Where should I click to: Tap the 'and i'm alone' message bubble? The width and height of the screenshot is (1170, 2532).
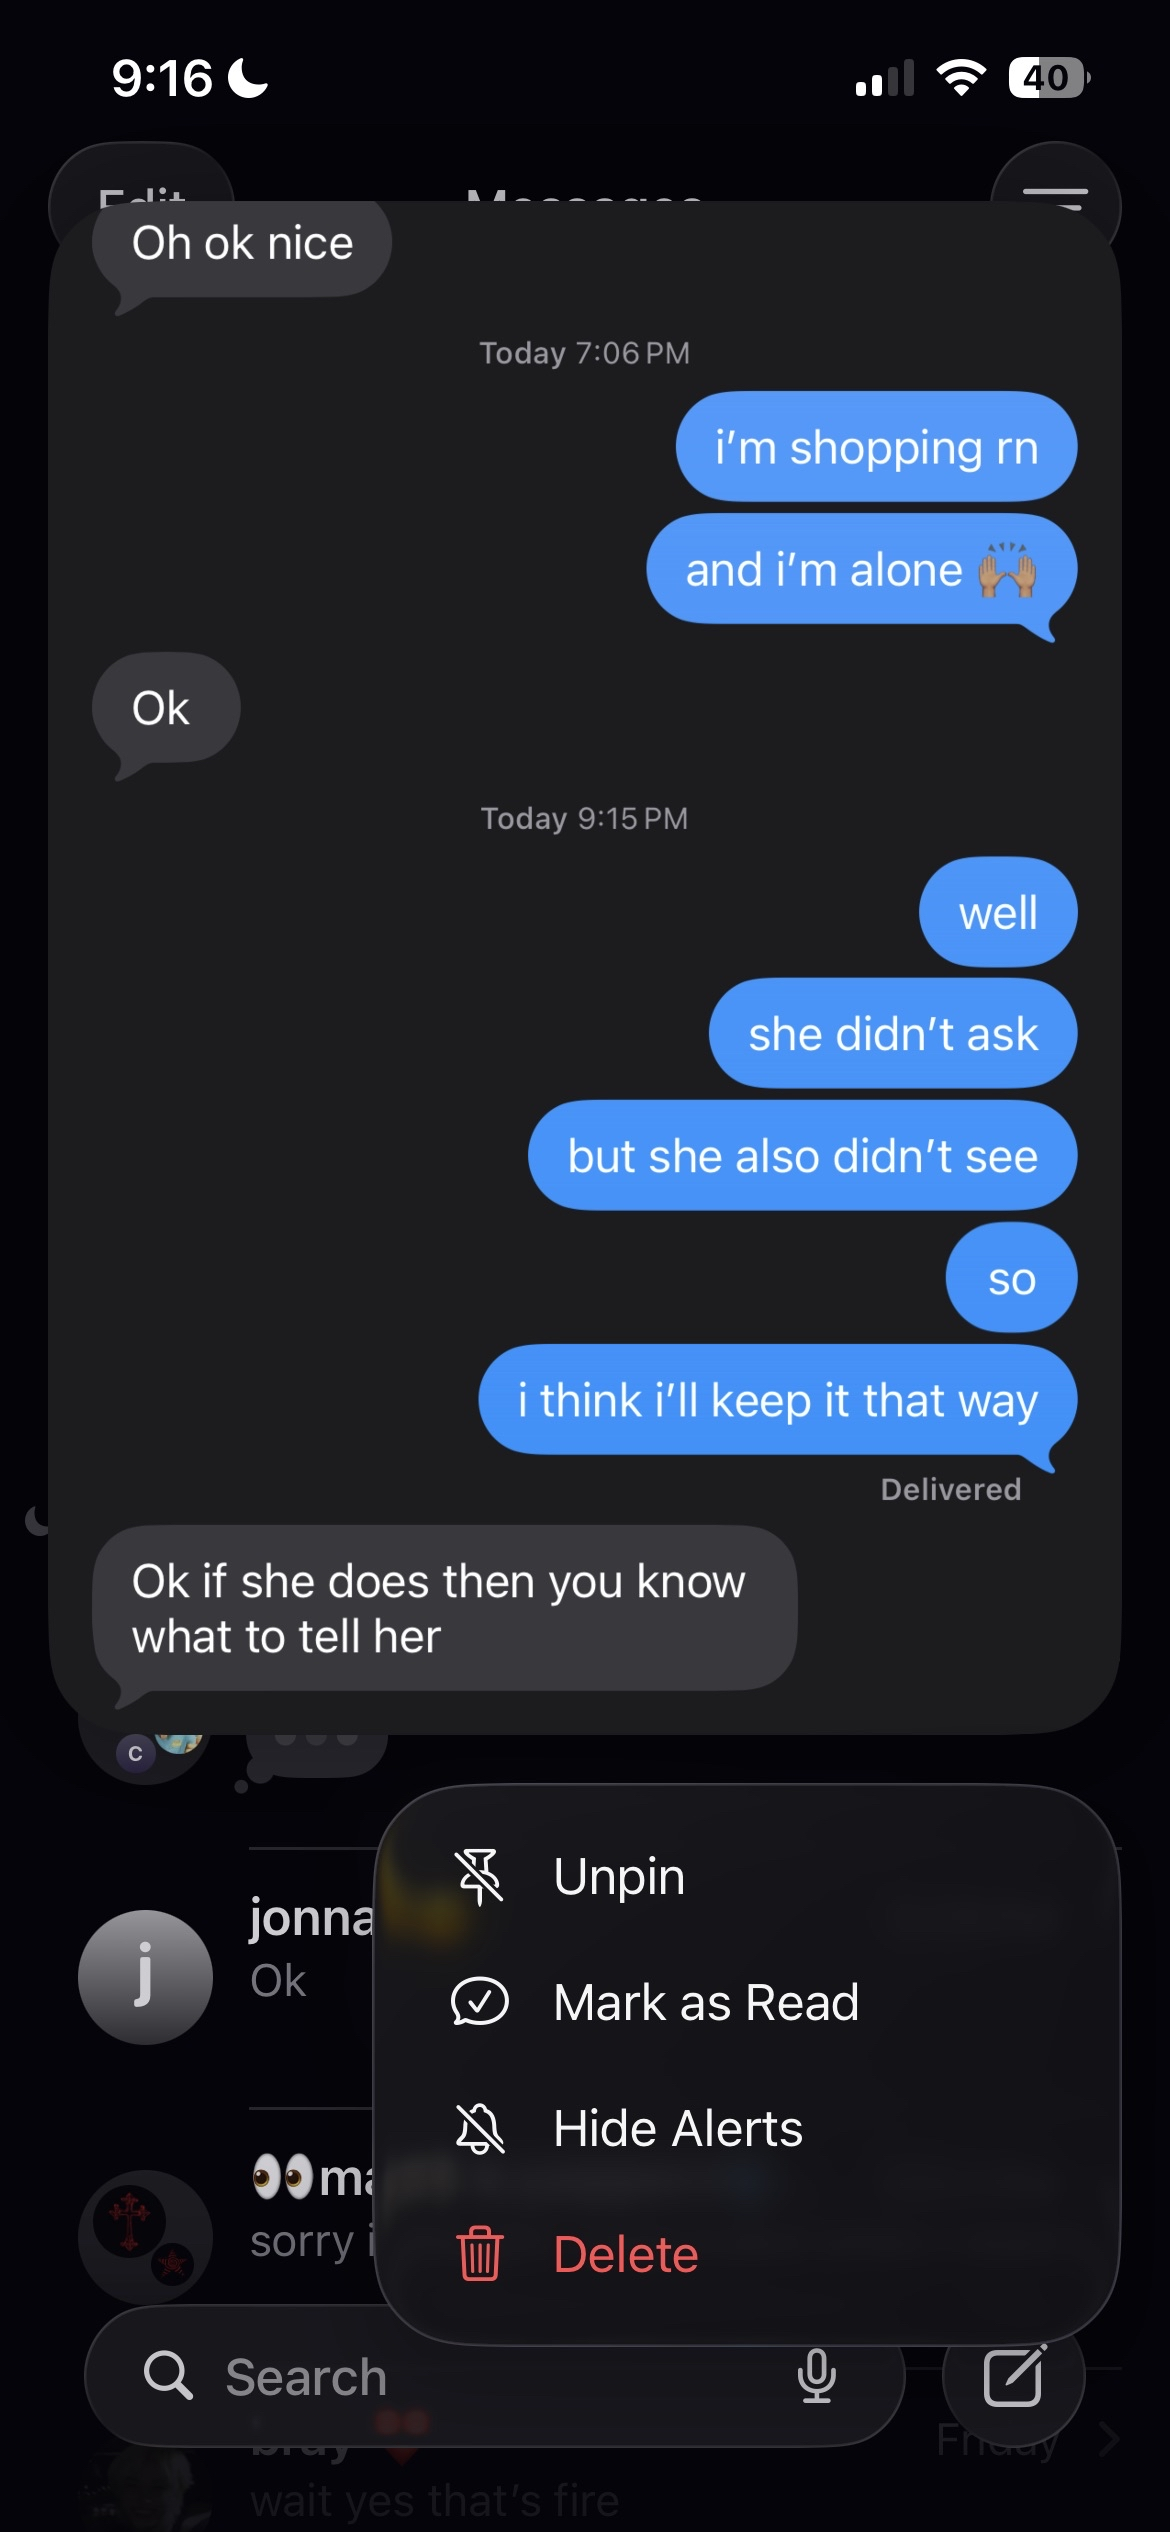pyautogui.click(x=862, y=570)
